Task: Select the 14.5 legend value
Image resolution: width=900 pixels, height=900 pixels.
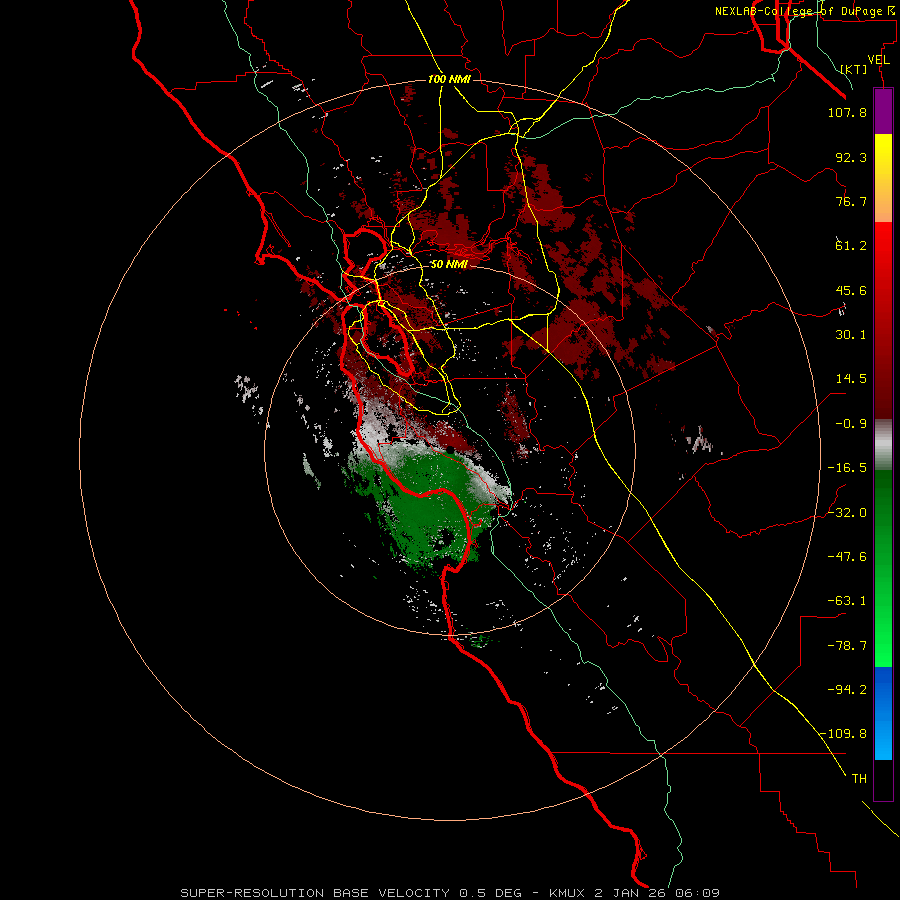Action: click(x=851, y=379)
